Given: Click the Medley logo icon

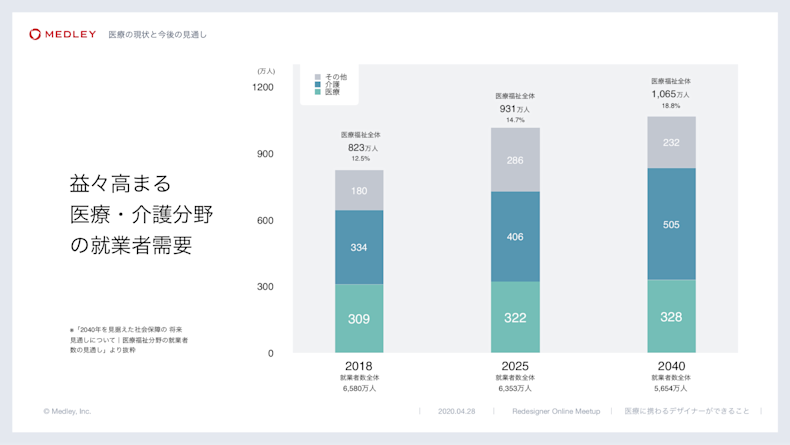Looking at the screenshot, I should click(35, 34).
